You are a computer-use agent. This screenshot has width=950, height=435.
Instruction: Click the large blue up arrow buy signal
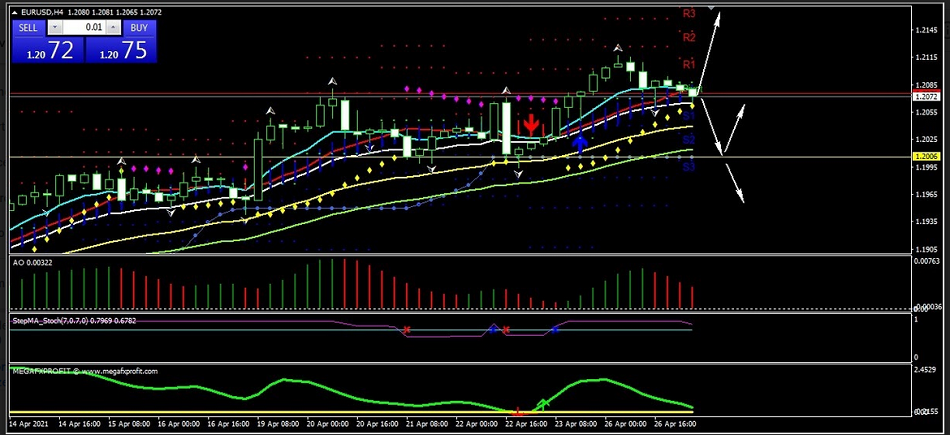click(580, 143)
